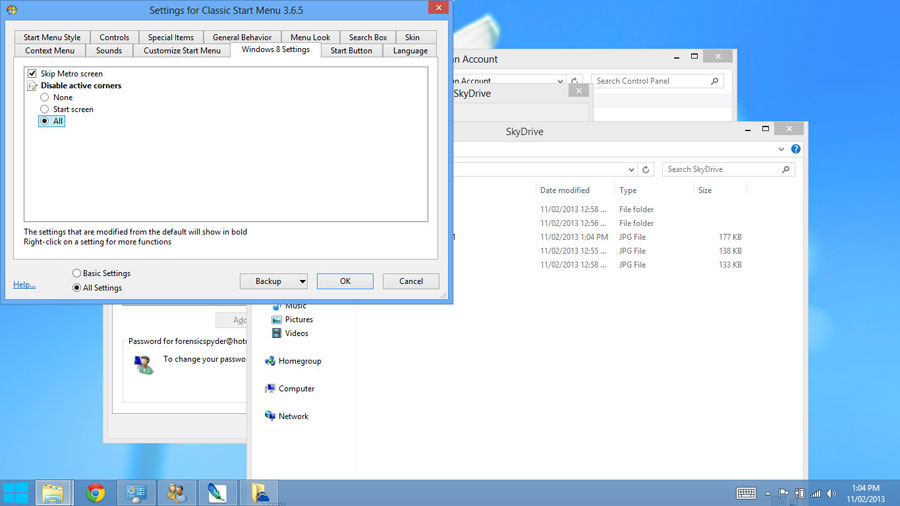Show hidden tray icons arrow

pos(767,493)
